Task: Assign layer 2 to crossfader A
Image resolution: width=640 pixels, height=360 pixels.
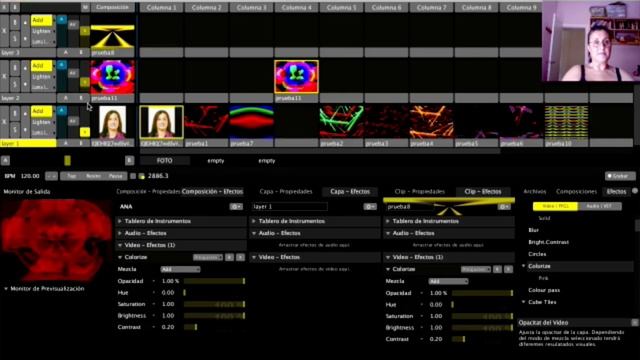Action: [66, 98]
